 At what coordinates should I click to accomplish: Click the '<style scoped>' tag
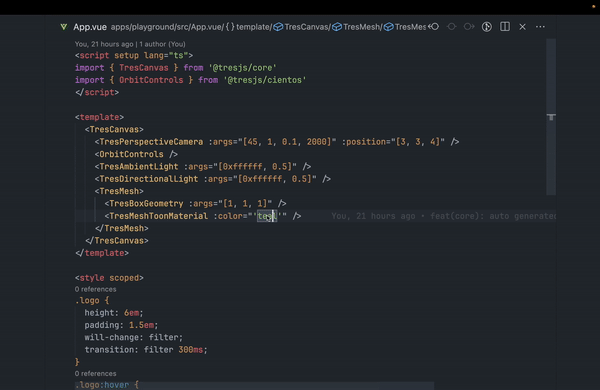[x=109, y=278]
